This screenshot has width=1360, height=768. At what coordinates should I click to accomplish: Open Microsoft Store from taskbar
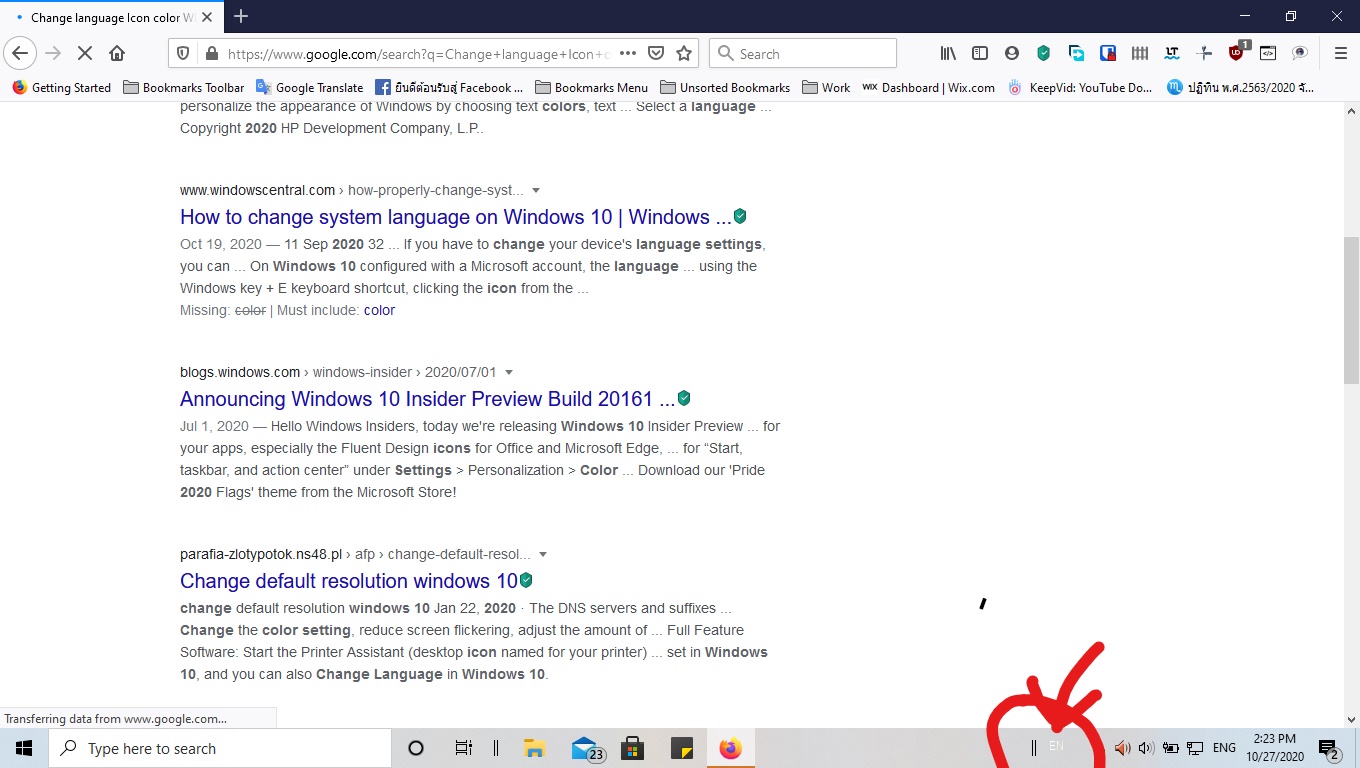click(x=631, y=748)
